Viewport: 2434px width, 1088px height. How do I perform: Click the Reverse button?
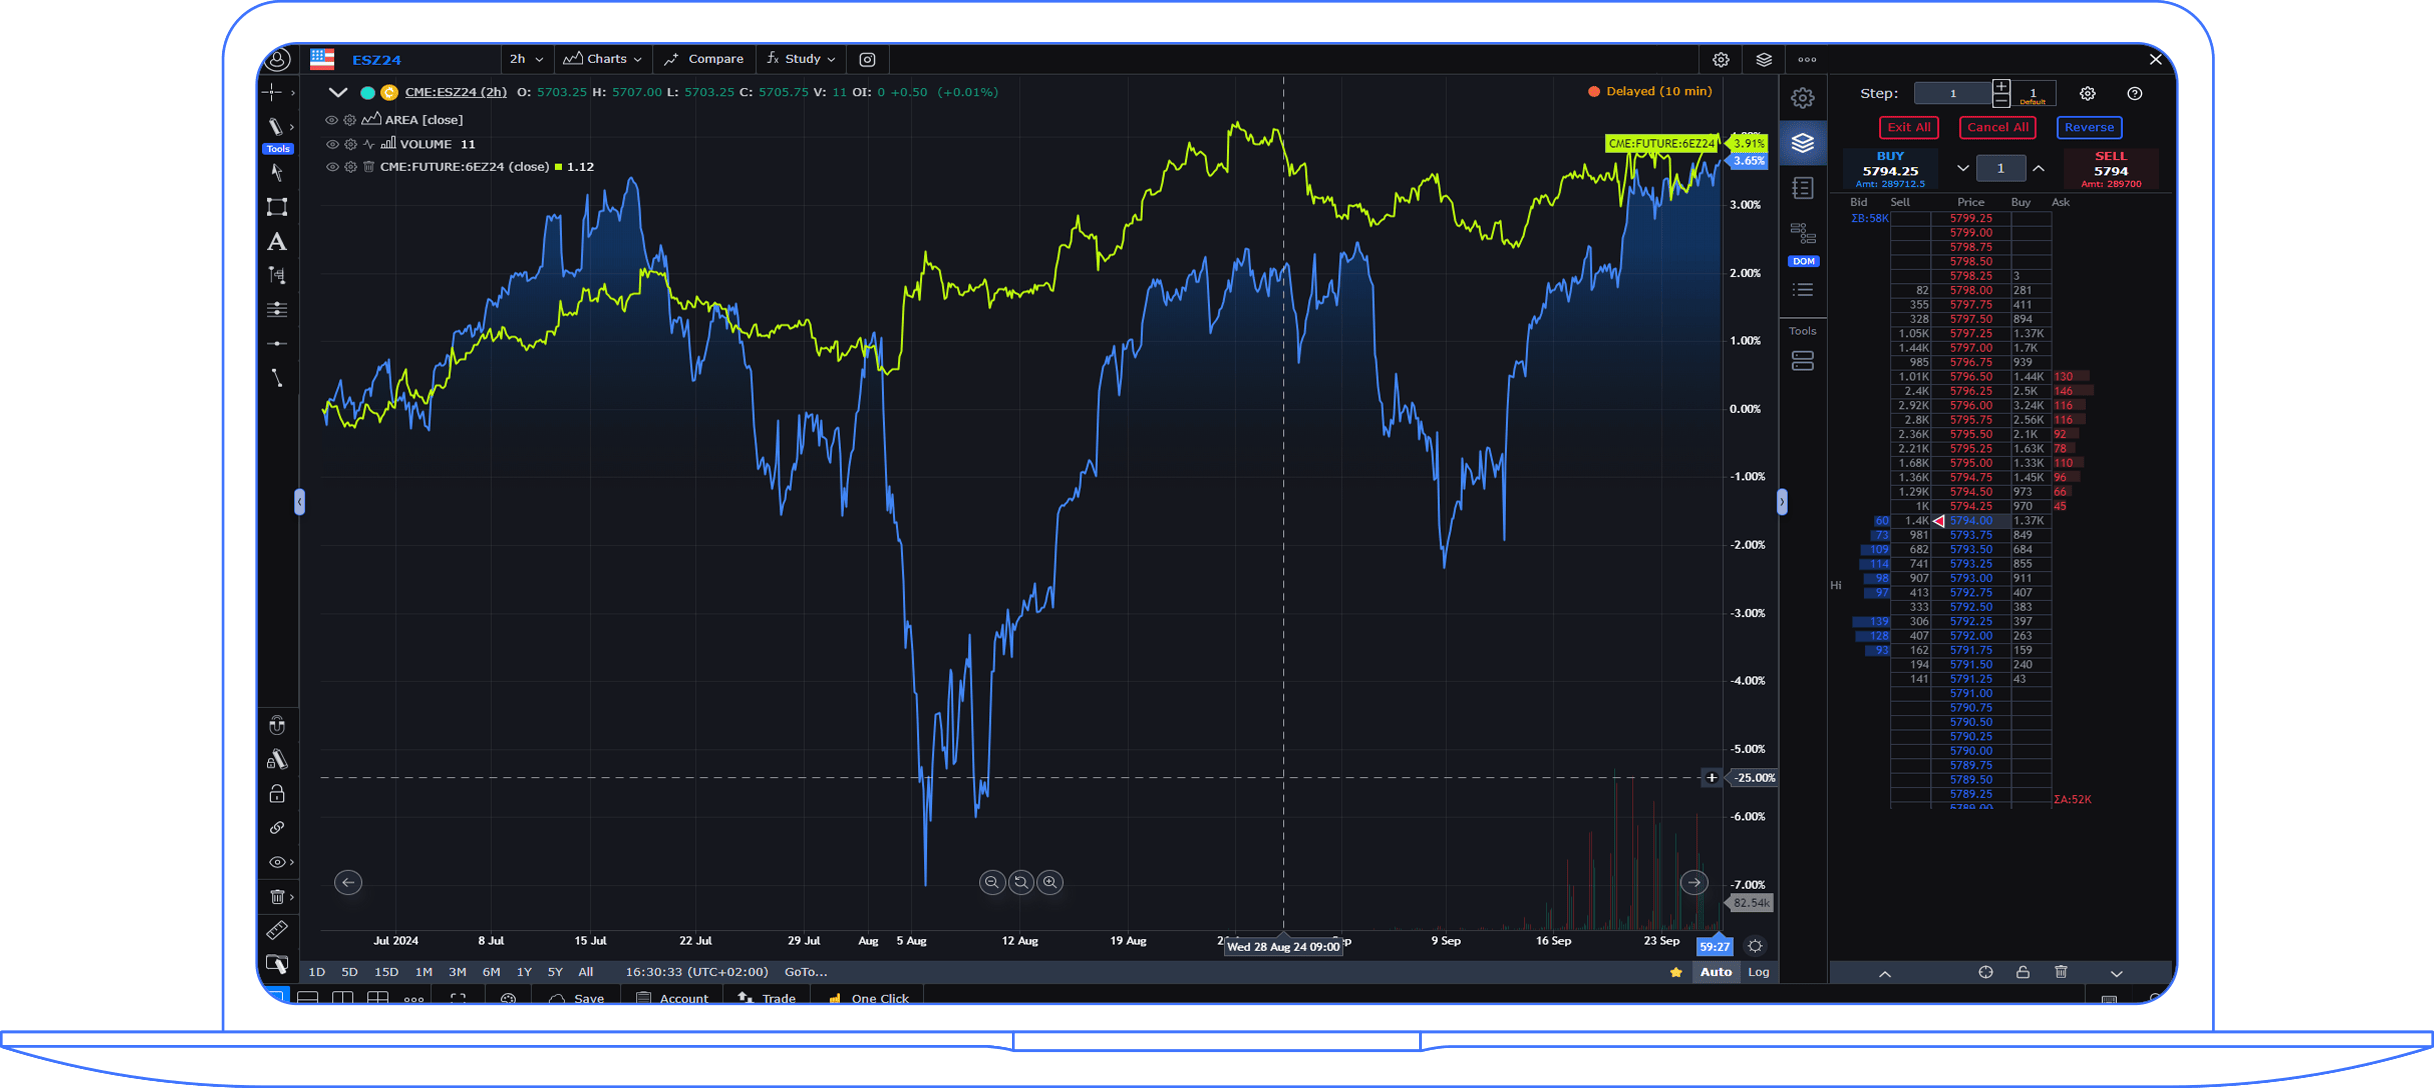(x=2089, y=127)
